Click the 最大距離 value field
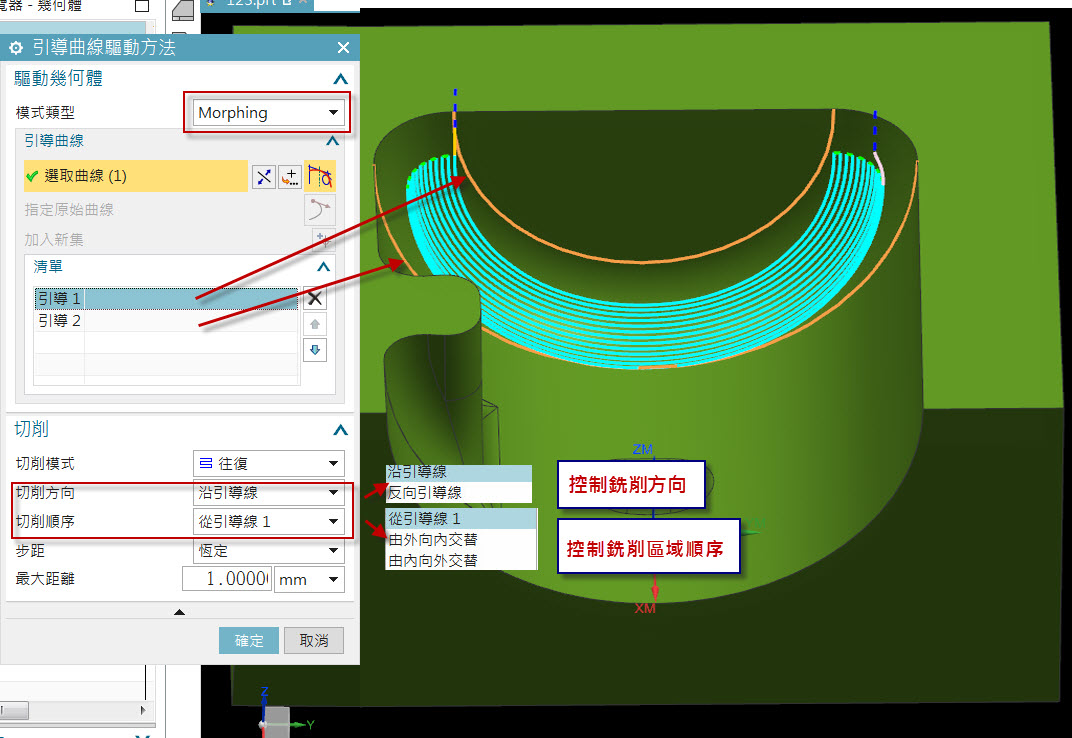This screenshot has height=738, width=1072. (227, 579)
